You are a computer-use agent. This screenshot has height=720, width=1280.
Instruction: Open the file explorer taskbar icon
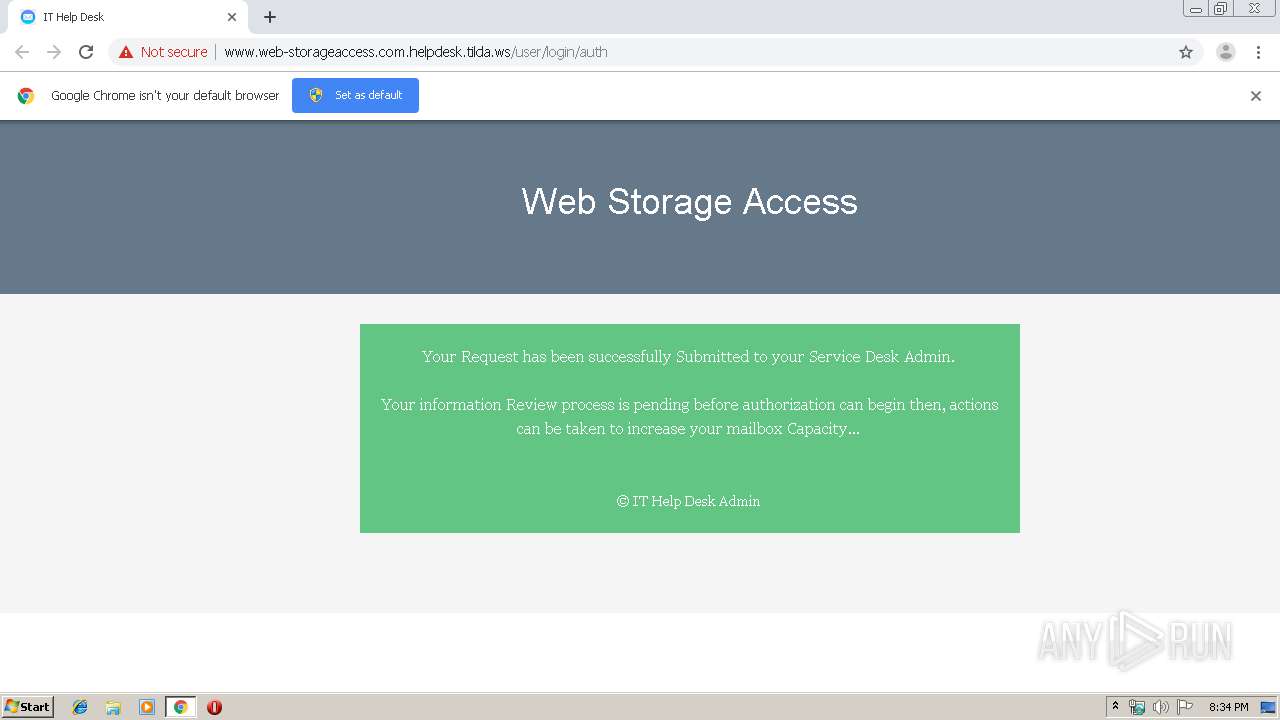113,707
